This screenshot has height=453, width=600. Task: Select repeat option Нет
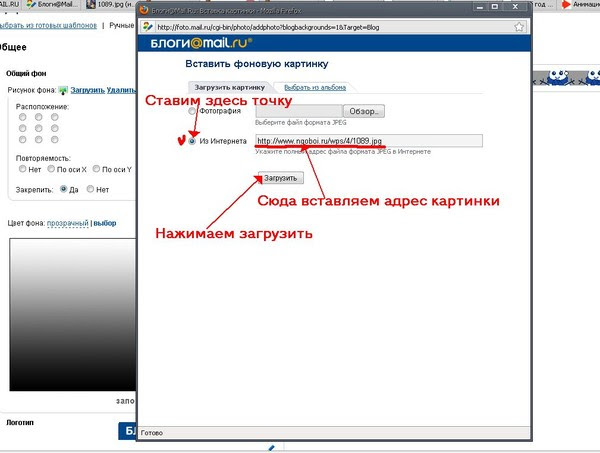pyautogui.click(x=23, y=169)
